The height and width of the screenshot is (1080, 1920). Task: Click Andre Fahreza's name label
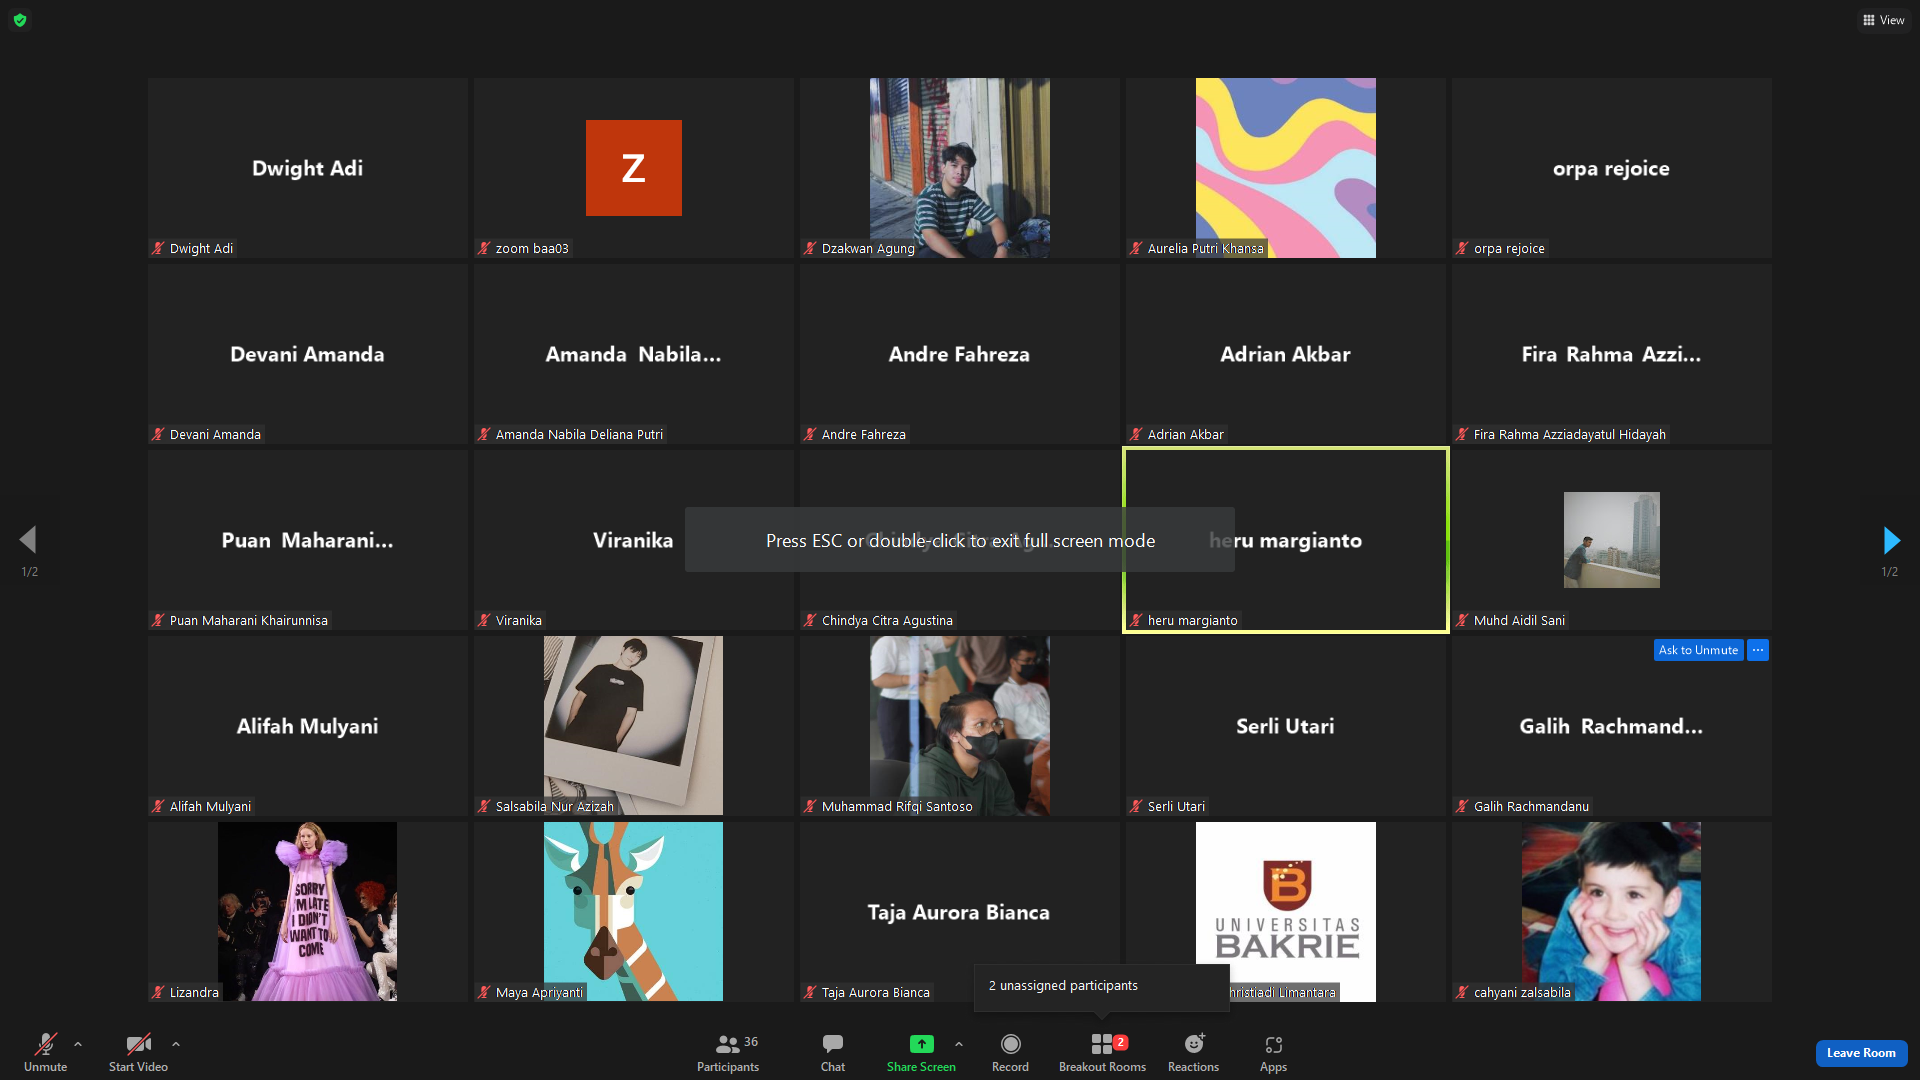[x=864, y=435]
